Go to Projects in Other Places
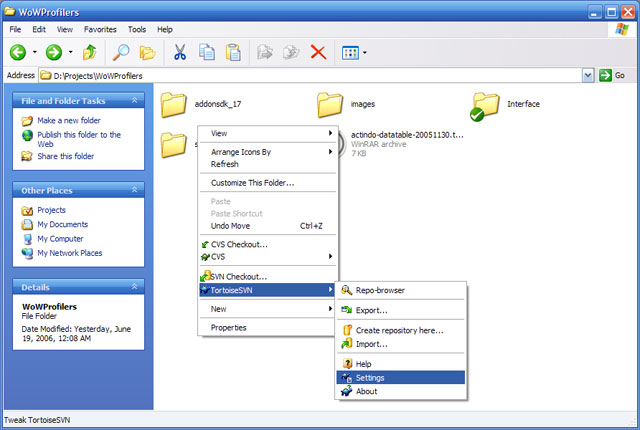Screen dimensions: 640x430 [51, 210]
